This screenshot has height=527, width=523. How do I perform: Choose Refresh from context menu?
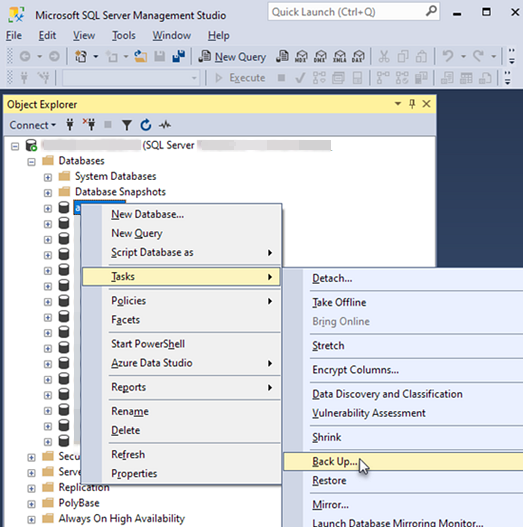[x=181, y=454]
